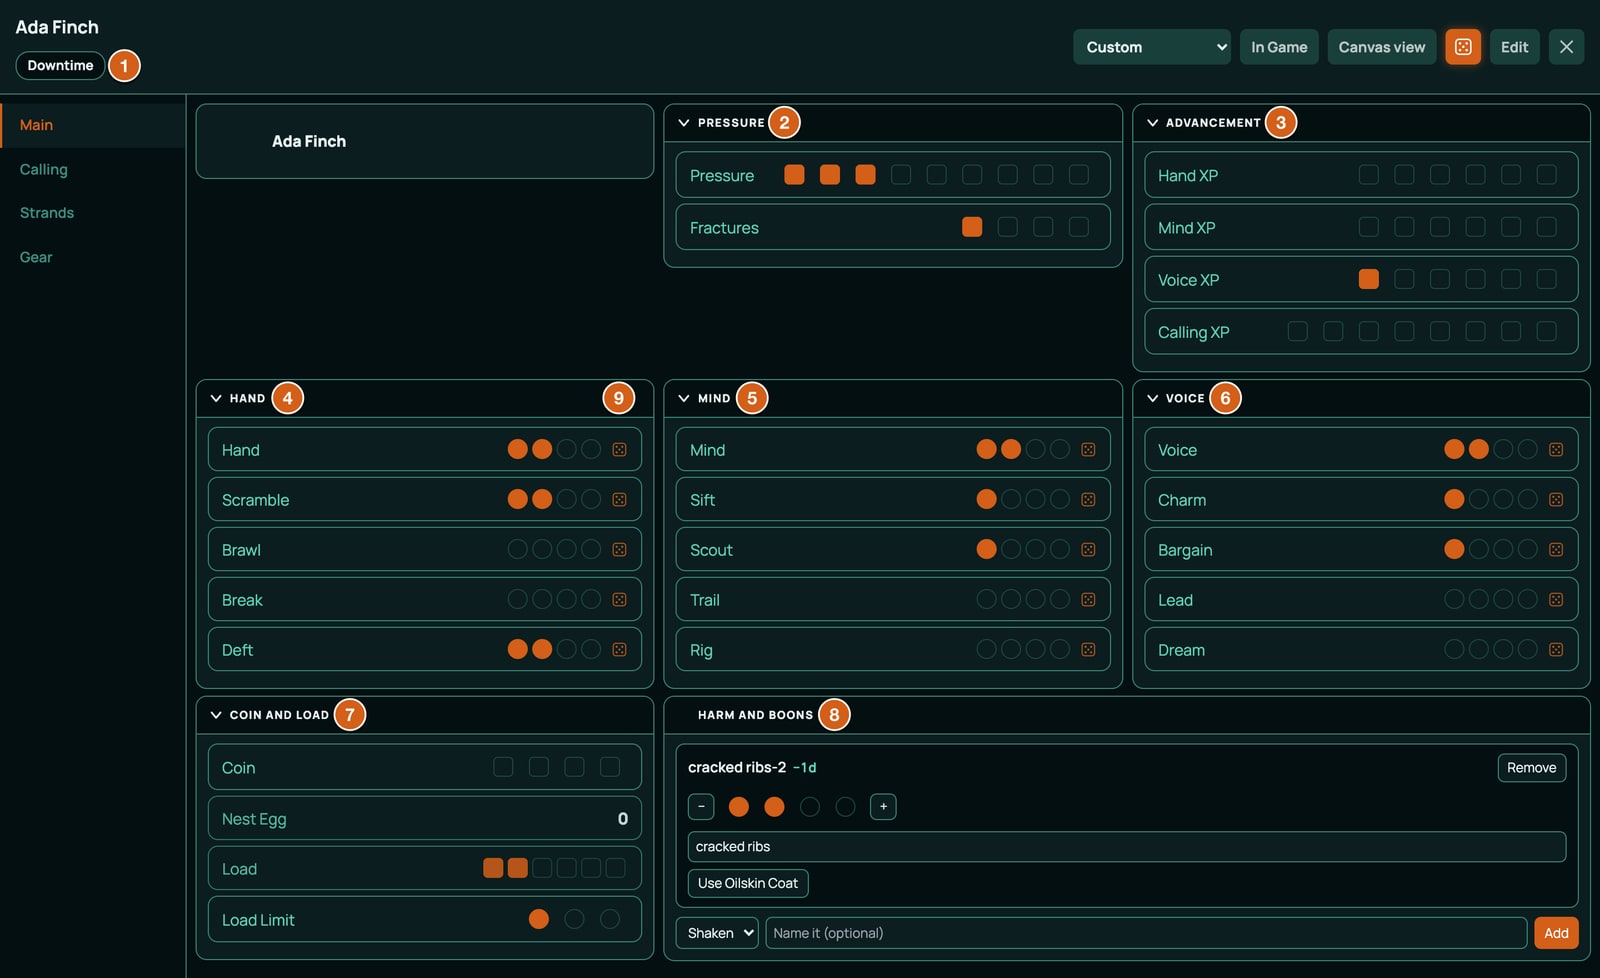This screenshot has height=978, width=1600.
Task: Roll dice for Rig
Action: tap(1088, 650)
